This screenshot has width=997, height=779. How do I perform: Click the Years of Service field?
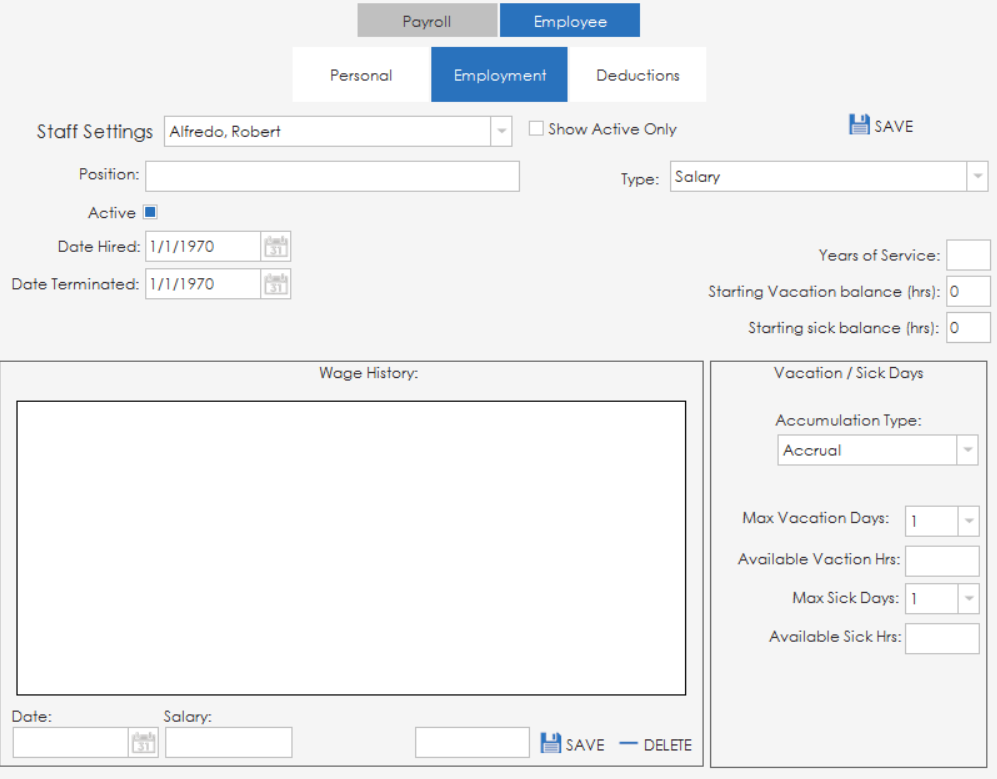(x=968, y=255)
